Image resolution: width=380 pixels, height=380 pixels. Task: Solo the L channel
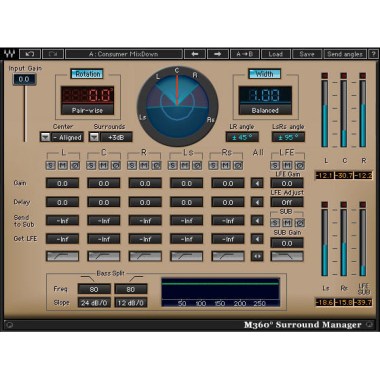[51, 165]
